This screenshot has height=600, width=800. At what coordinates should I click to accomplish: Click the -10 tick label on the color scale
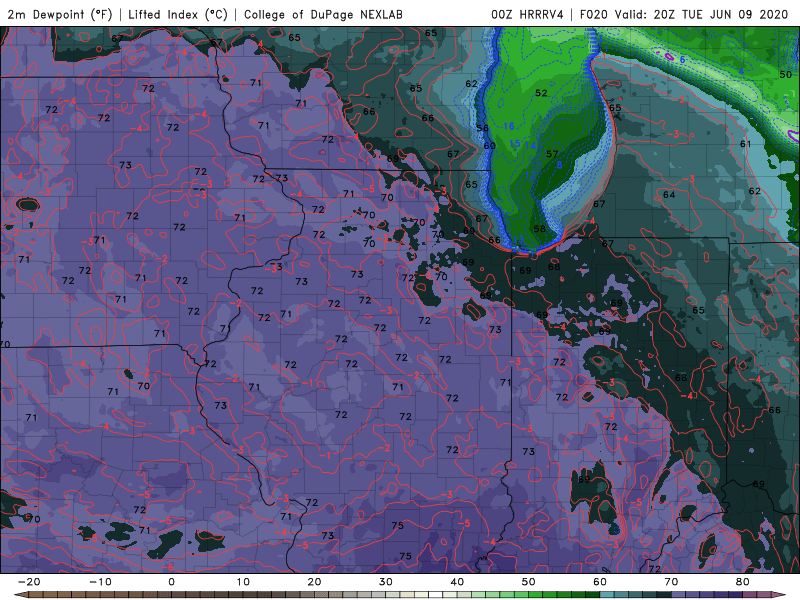tap(100, 582)
